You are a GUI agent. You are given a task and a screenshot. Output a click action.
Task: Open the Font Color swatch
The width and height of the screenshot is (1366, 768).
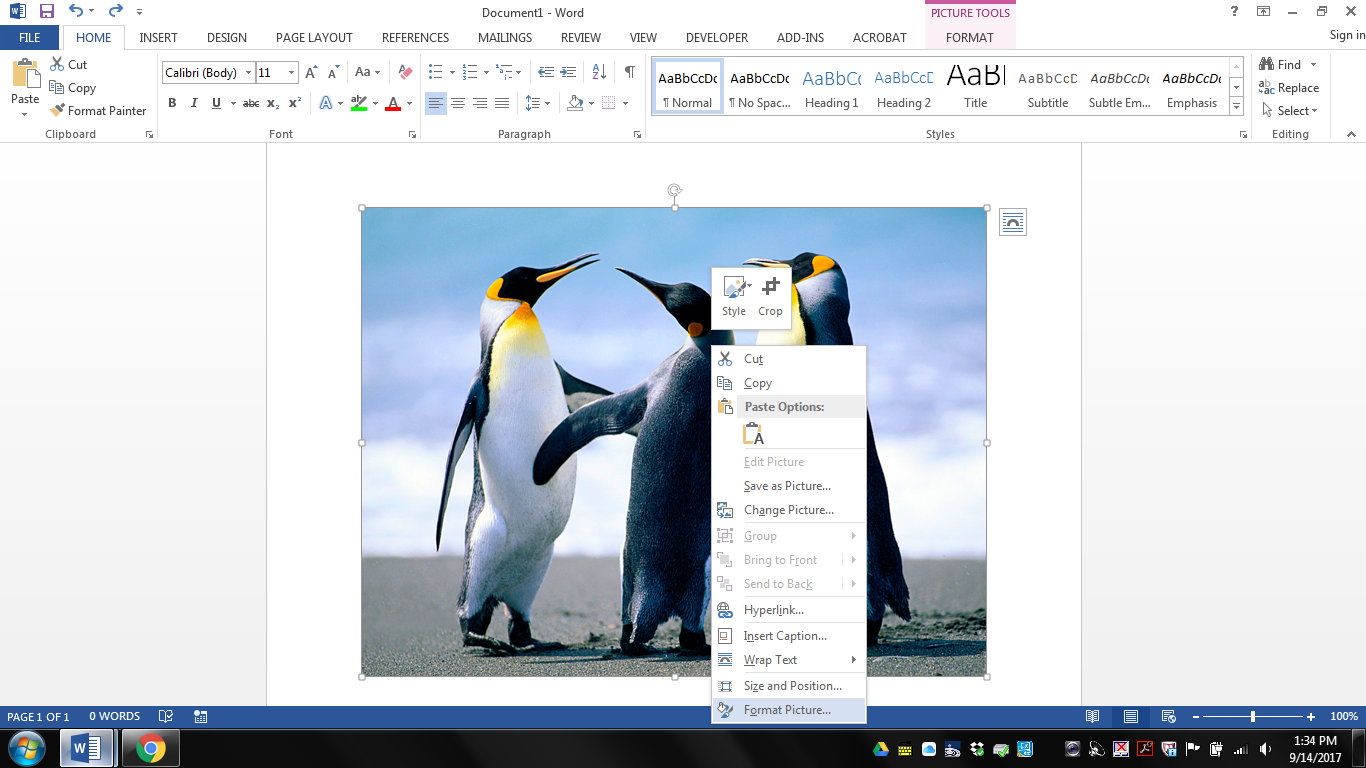(395, 103)
